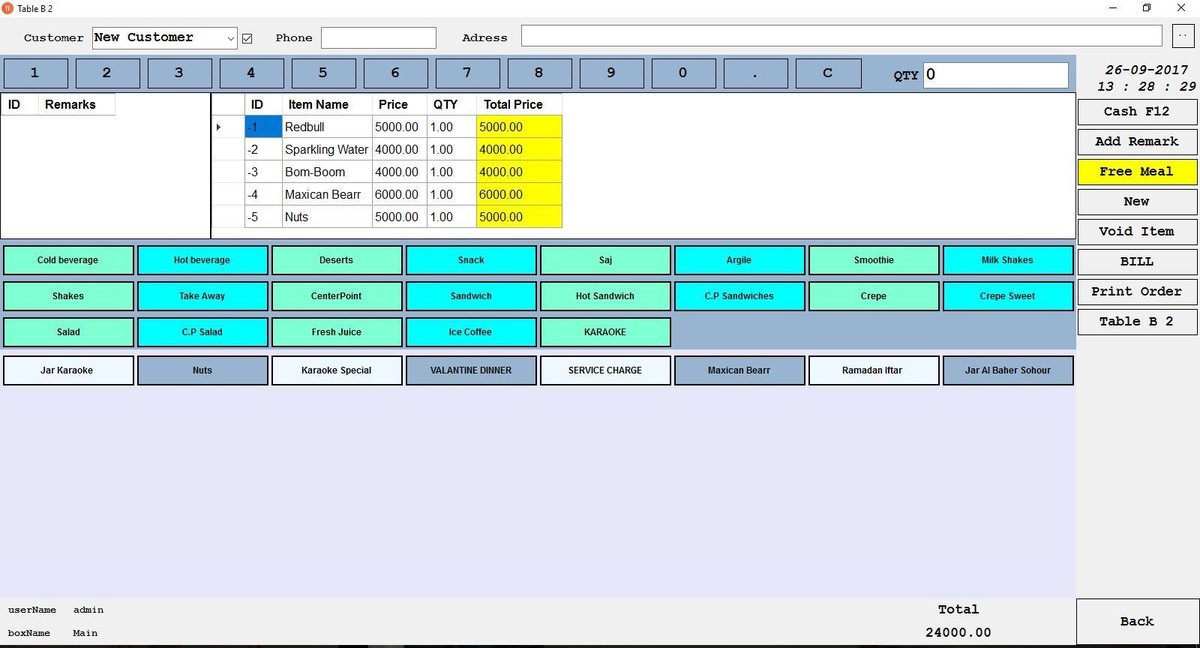Viewport: 1200px width, 648px height.
Task: Open the Hot Sandwich category
Action: coord(605,296)
